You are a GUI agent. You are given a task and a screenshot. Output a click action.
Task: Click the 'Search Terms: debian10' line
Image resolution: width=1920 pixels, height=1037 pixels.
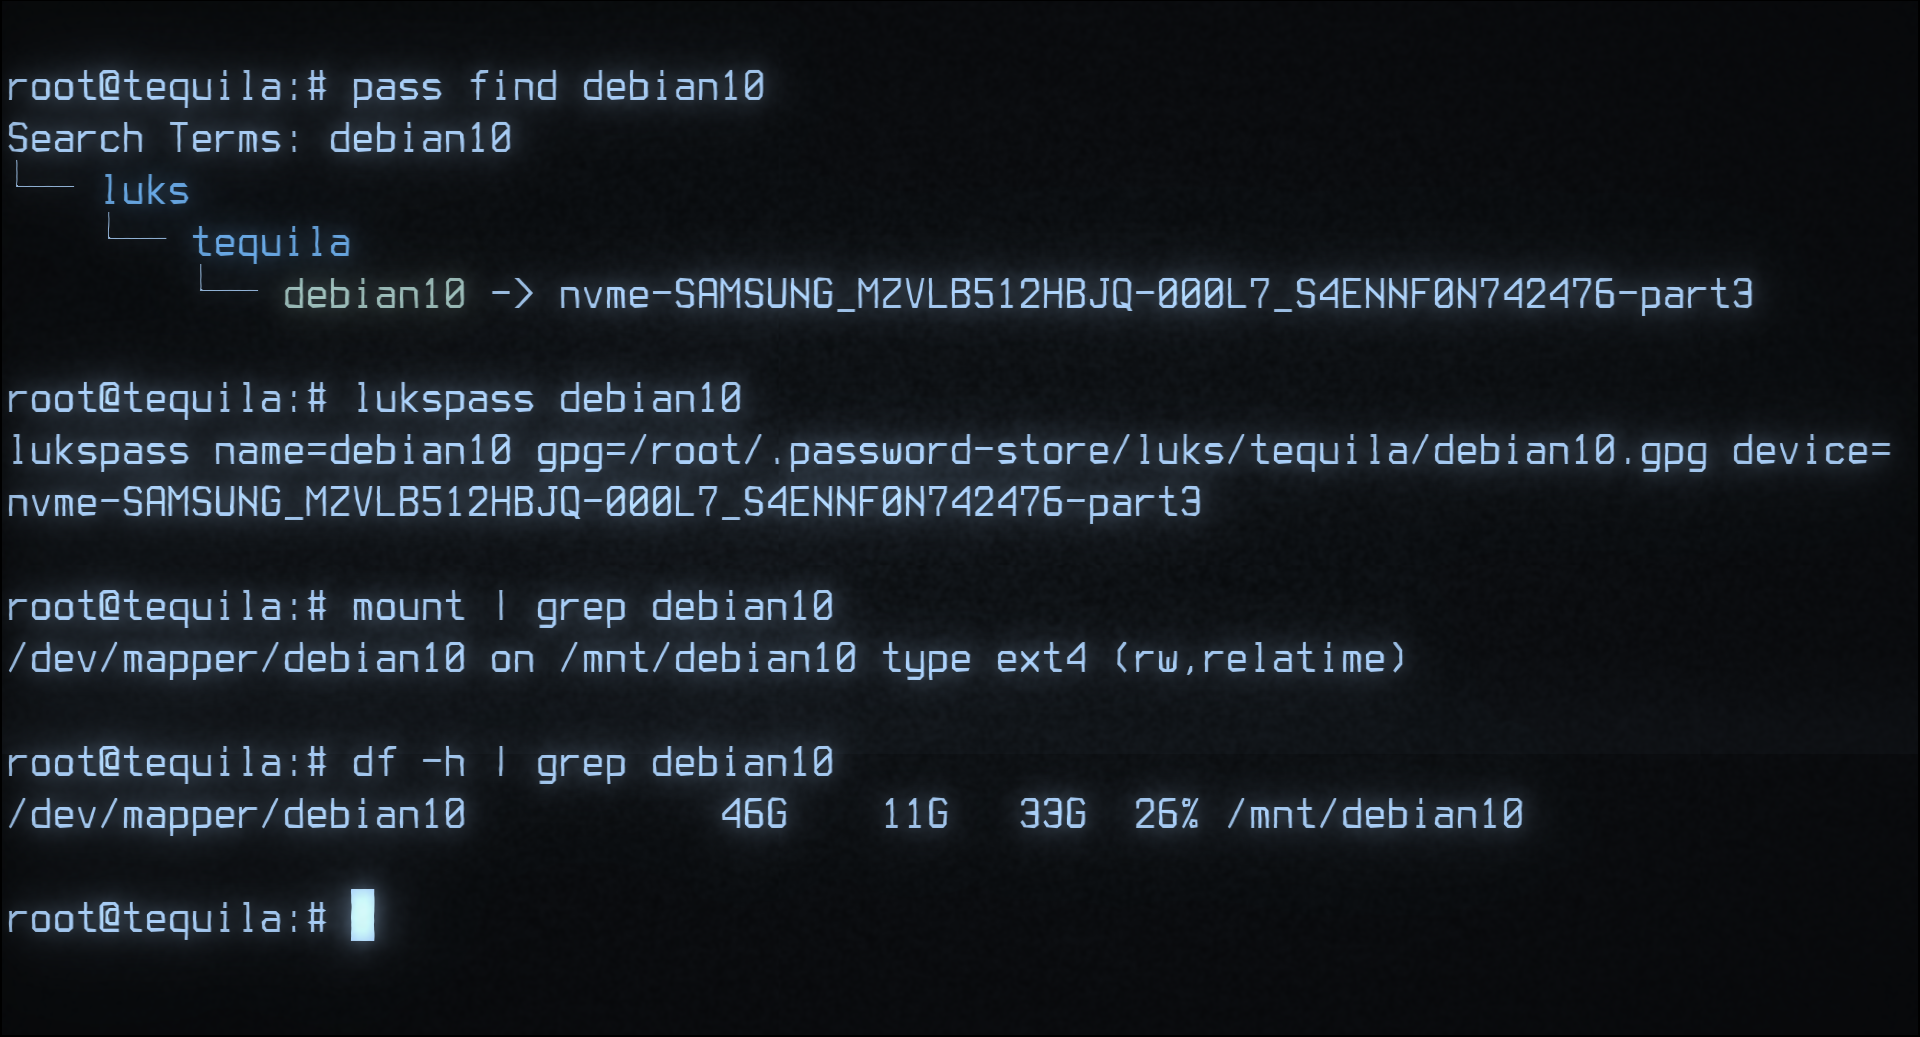tap(259, 138)
